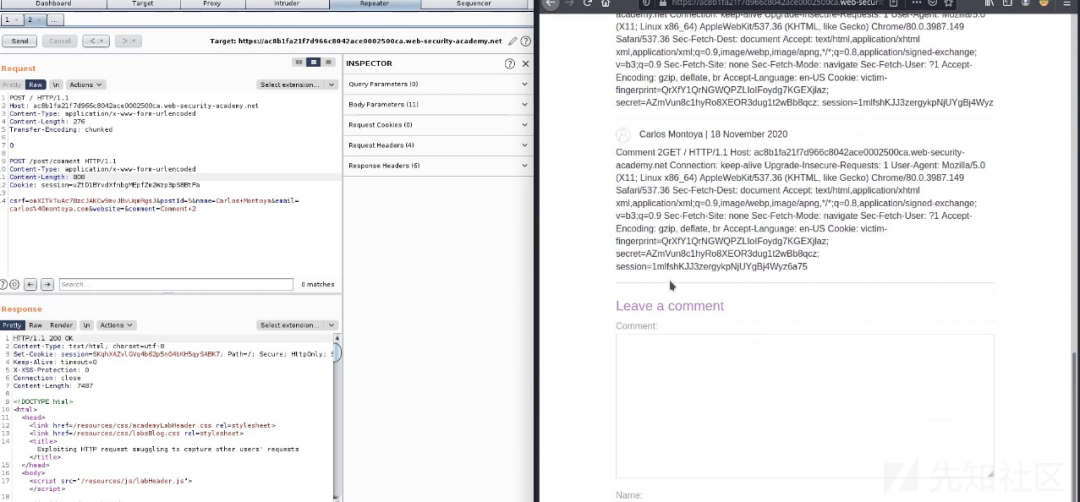Close the Inspector panel
The height and width of the screenshot is (502, 1080).
(526, 63)
